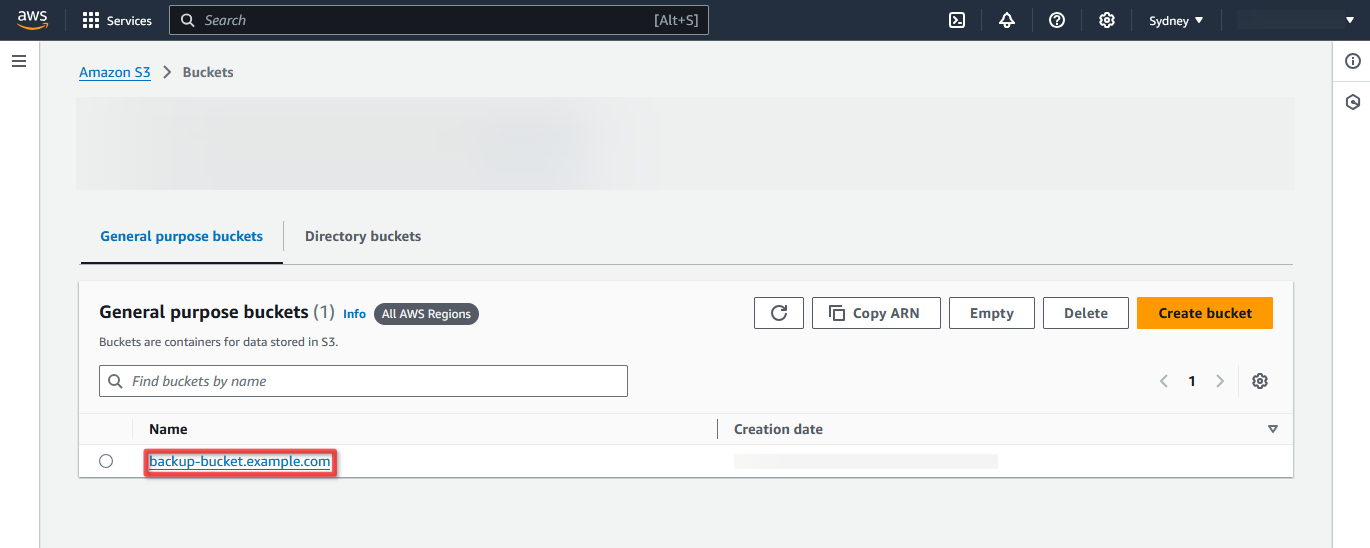Open the AWS console home logo
This screenshot has height=548, width=1370.
33,20
